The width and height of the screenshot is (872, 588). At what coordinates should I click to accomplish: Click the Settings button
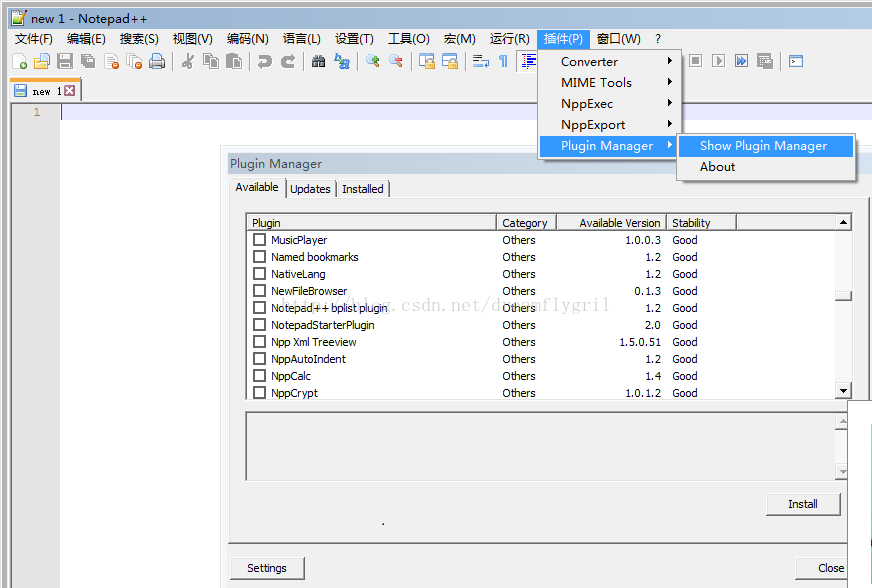pos(267,568)
